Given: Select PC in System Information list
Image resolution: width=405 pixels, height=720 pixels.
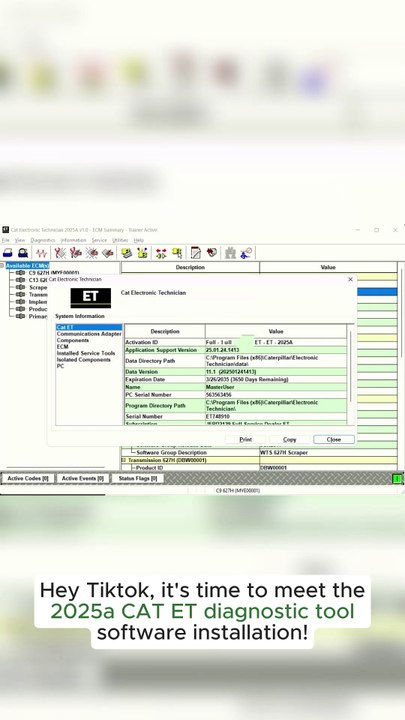Looking at the screenshot, I should tap(60, 366).
